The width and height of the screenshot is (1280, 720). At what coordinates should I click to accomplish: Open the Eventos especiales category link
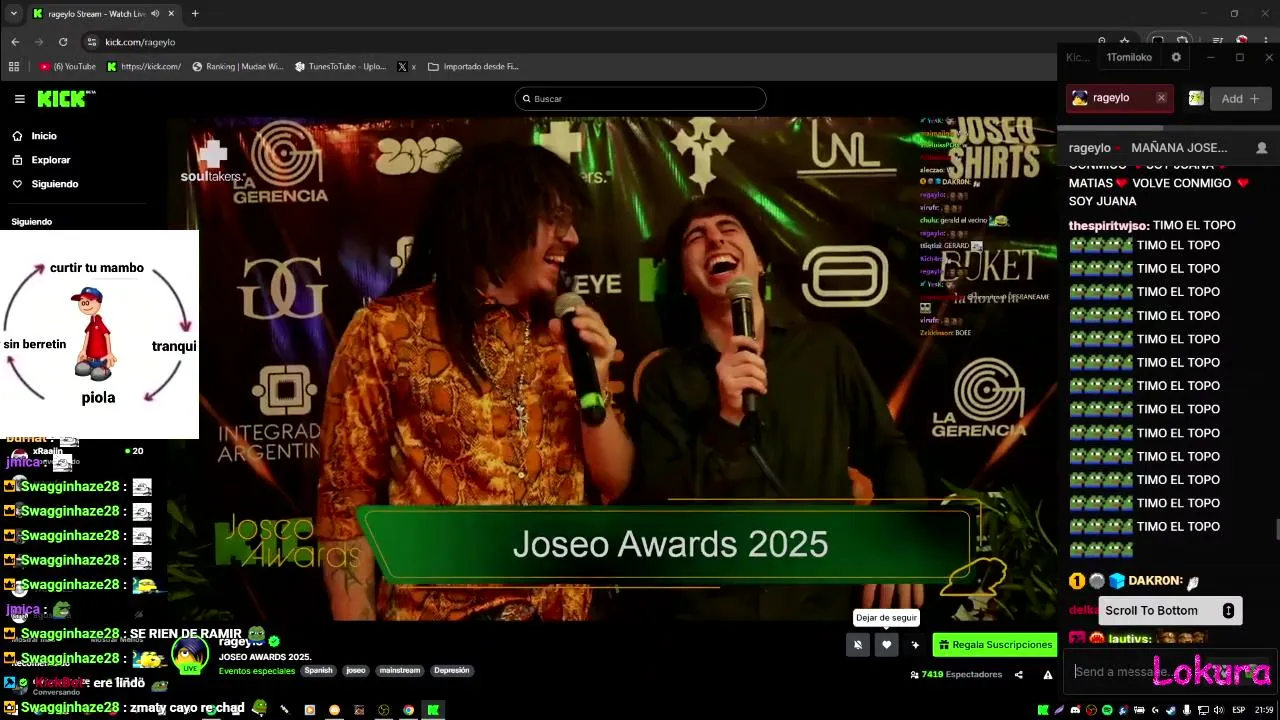(x=257, y=671)
